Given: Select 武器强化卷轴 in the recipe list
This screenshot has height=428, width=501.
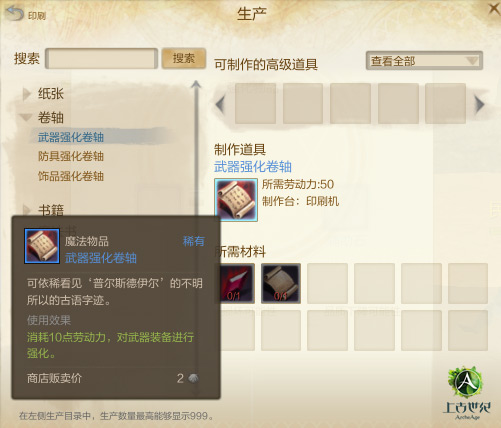Looking at the screenshot, I should [71, 137].
